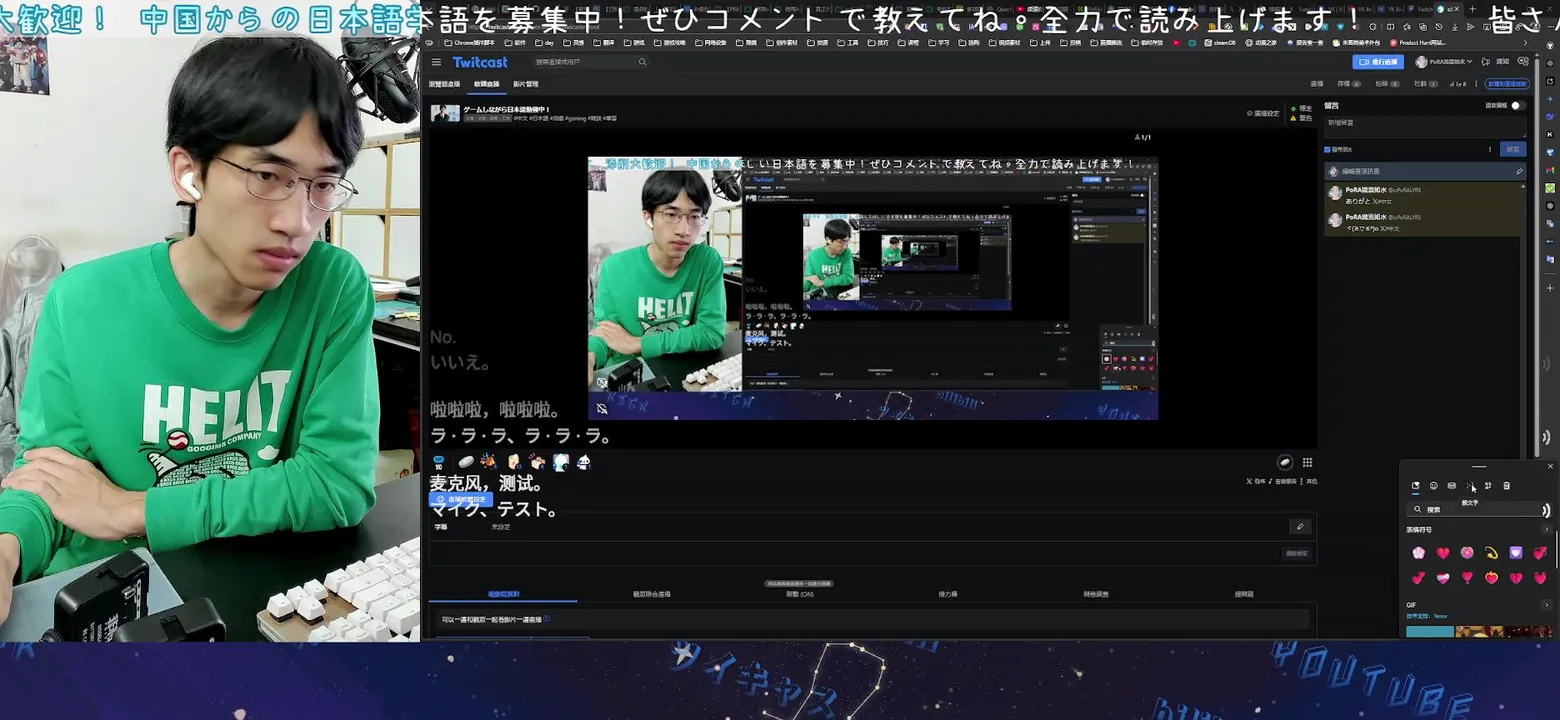Click the broadcast thumbnail beside stream title

(445, 113)
